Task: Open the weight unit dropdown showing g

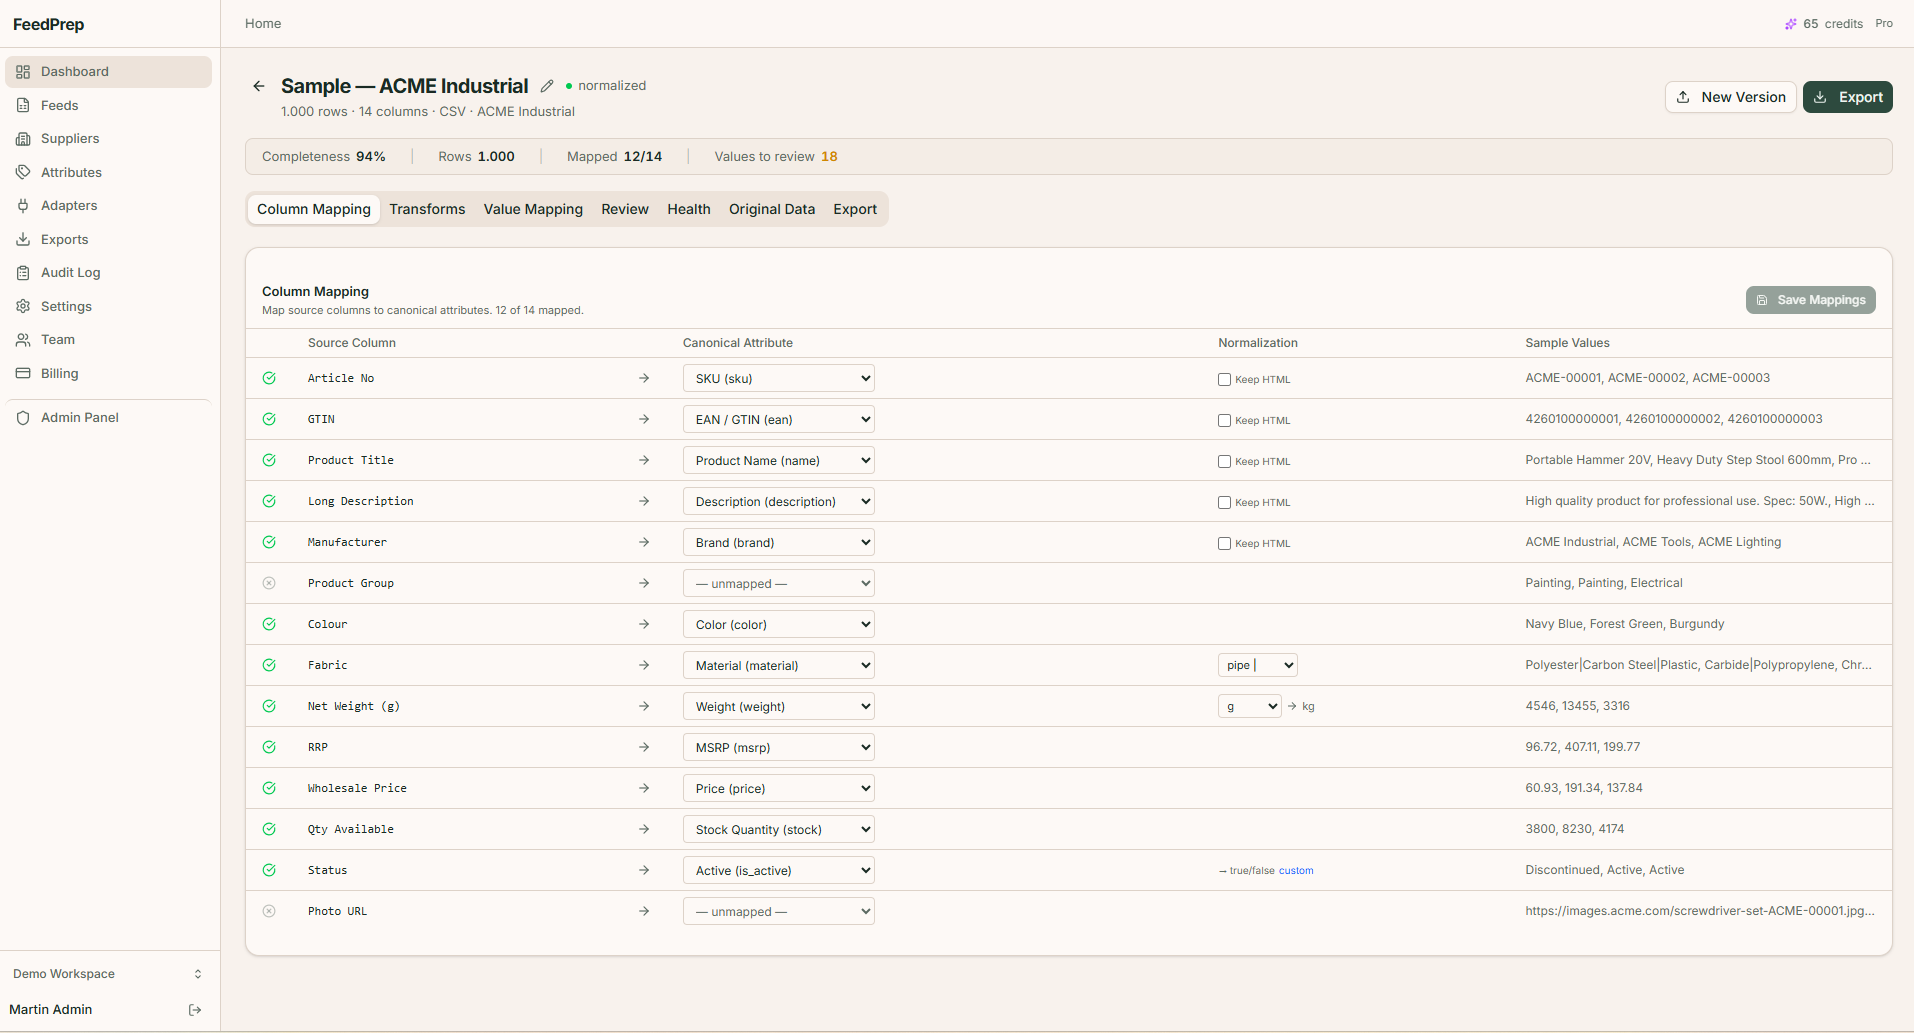Action: coord(1249,706)
